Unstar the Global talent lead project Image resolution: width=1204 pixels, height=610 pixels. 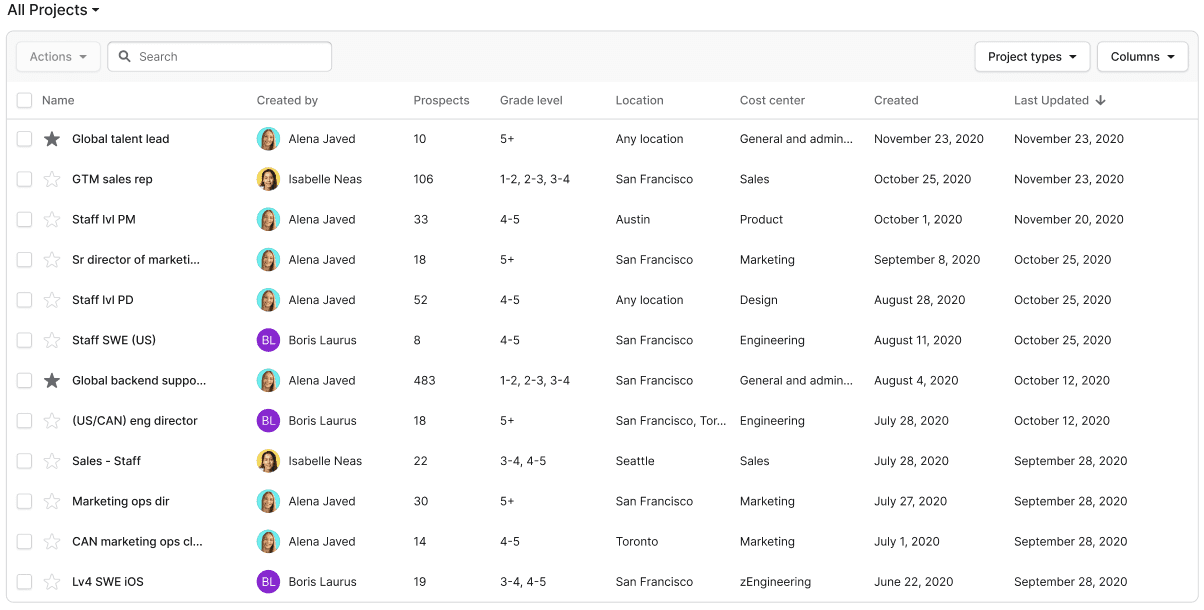pos(52,139)
